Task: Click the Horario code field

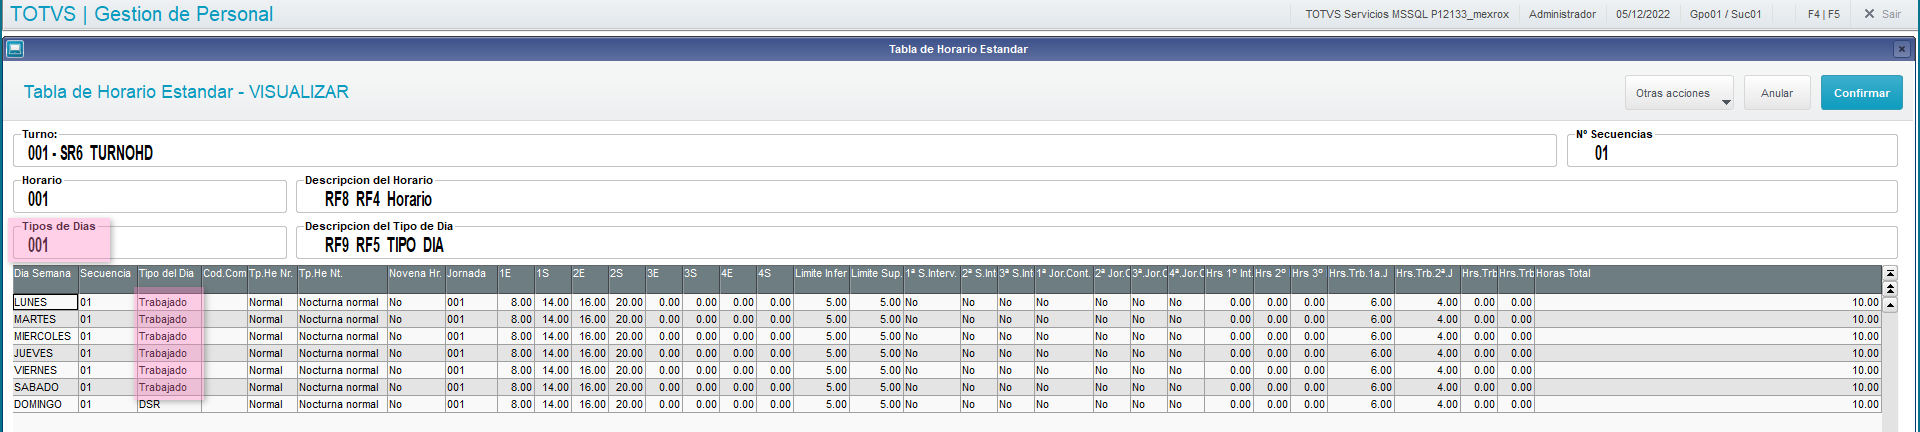Action: [150, 199]
